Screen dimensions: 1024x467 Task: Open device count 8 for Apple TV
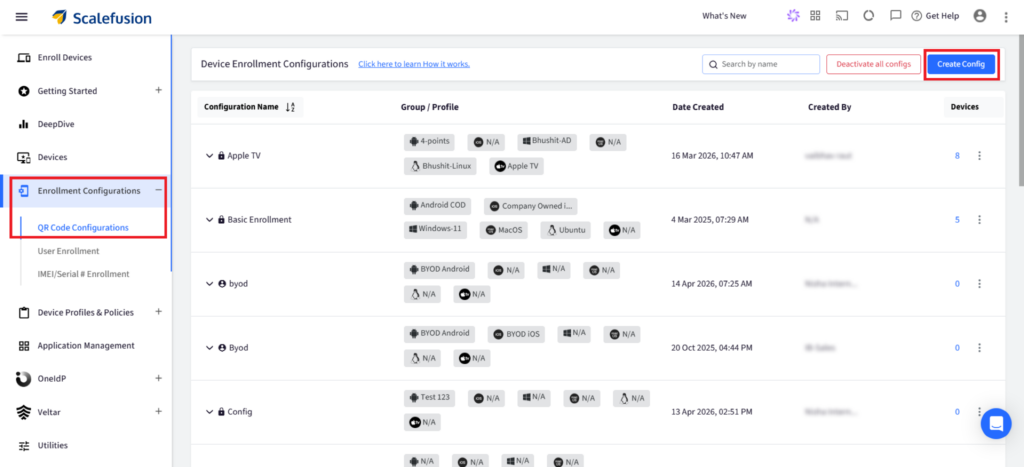(957, 156)
